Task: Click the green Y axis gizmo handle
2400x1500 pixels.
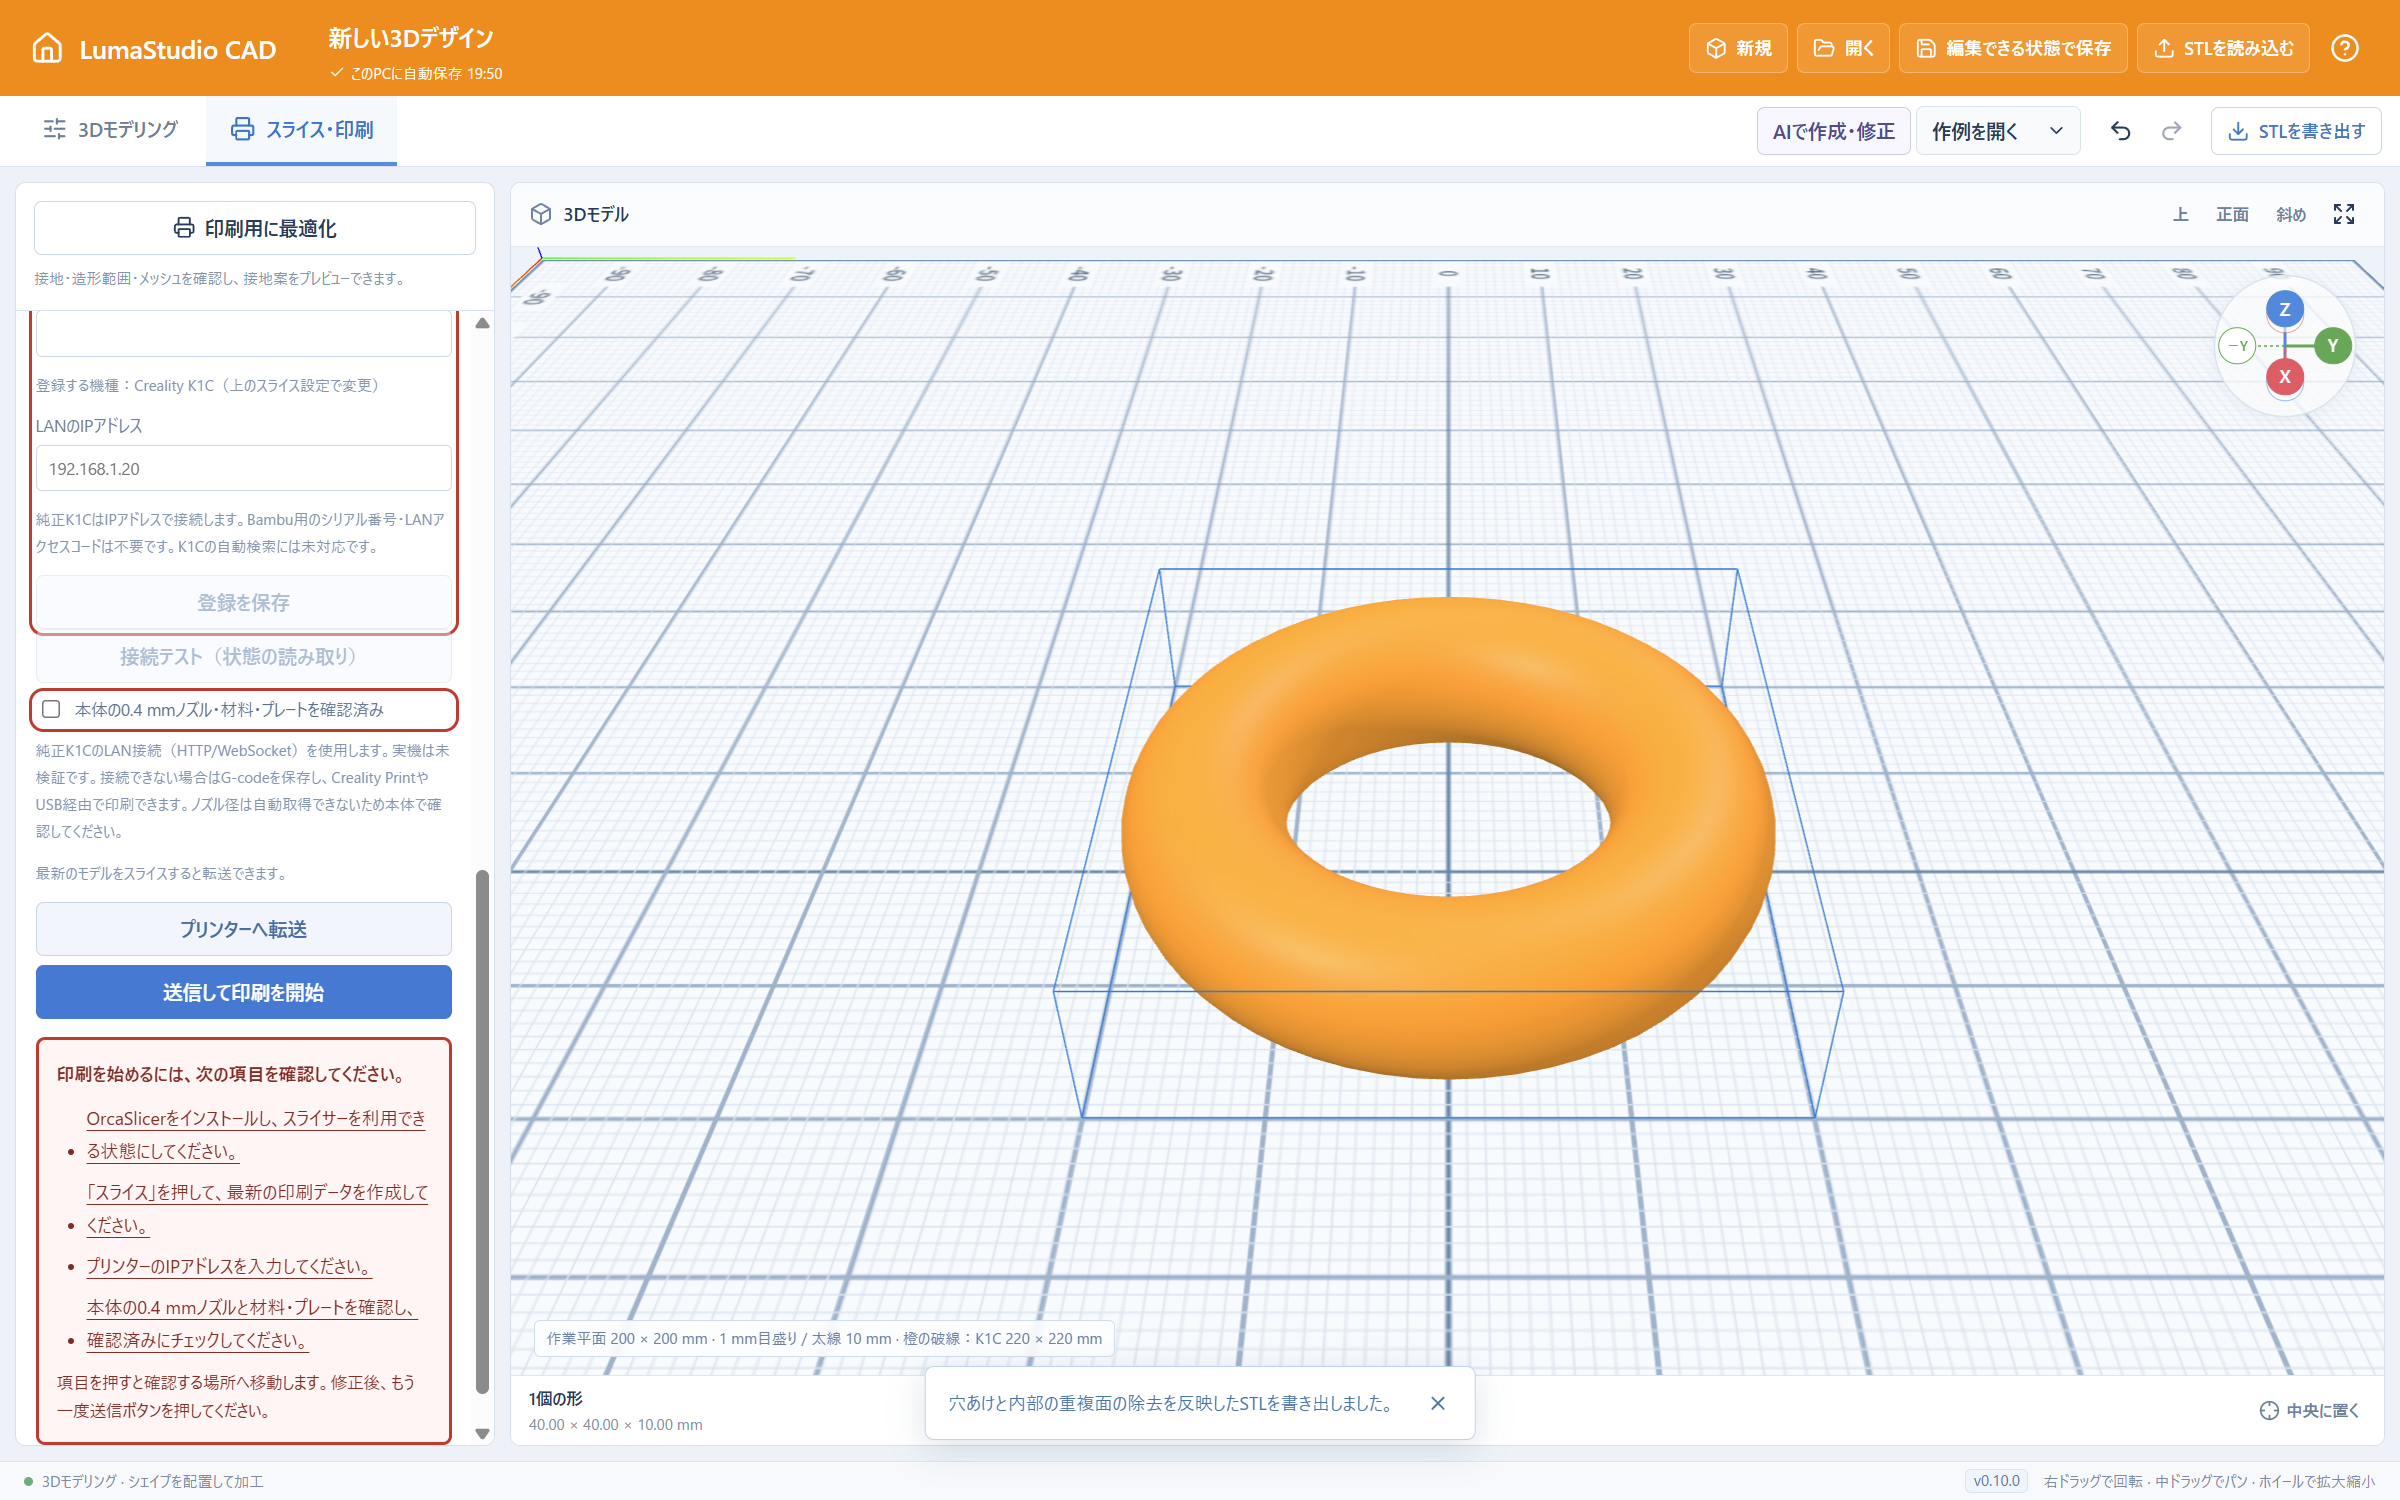Action: (x=2333, y=346)
